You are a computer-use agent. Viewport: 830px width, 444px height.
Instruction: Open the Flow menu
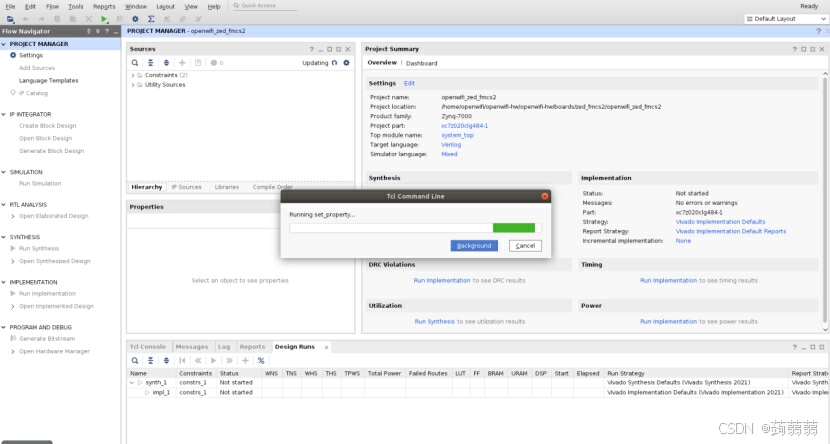[x=52, y=6]
